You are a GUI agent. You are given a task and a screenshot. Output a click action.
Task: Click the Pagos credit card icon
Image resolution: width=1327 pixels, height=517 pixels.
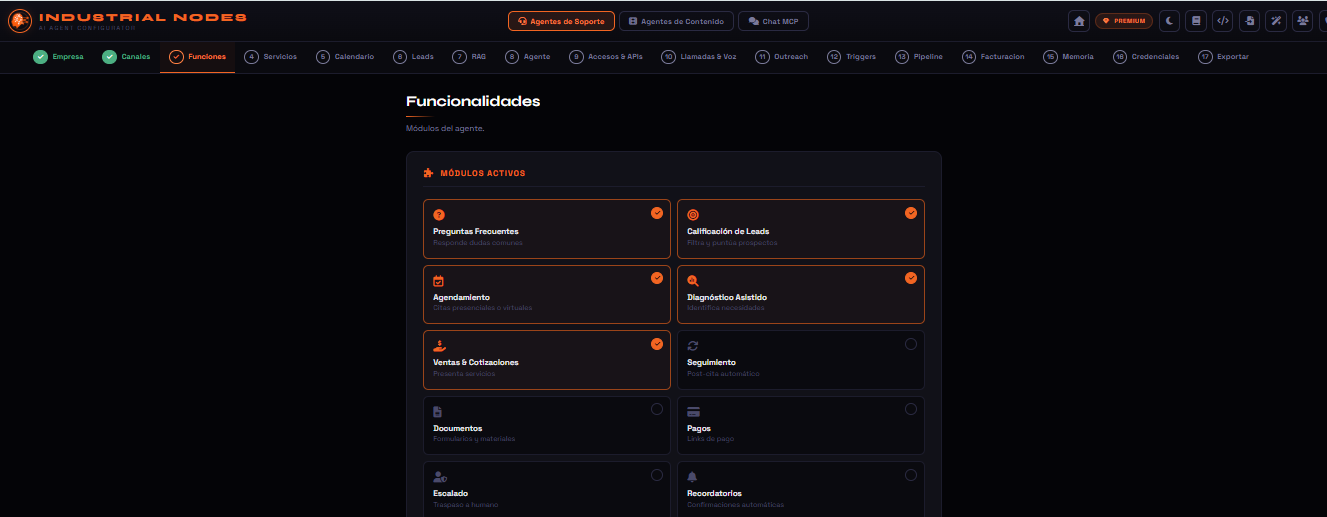693,412
